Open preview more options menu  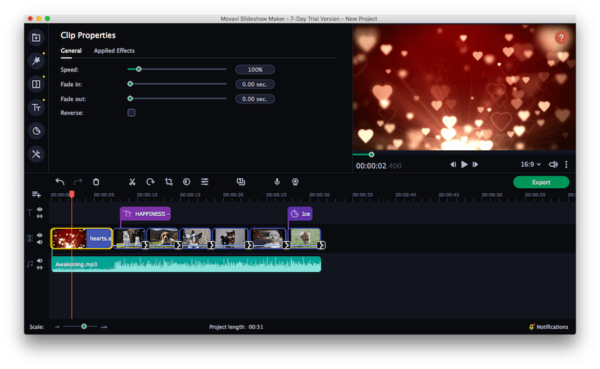point(566,165)
